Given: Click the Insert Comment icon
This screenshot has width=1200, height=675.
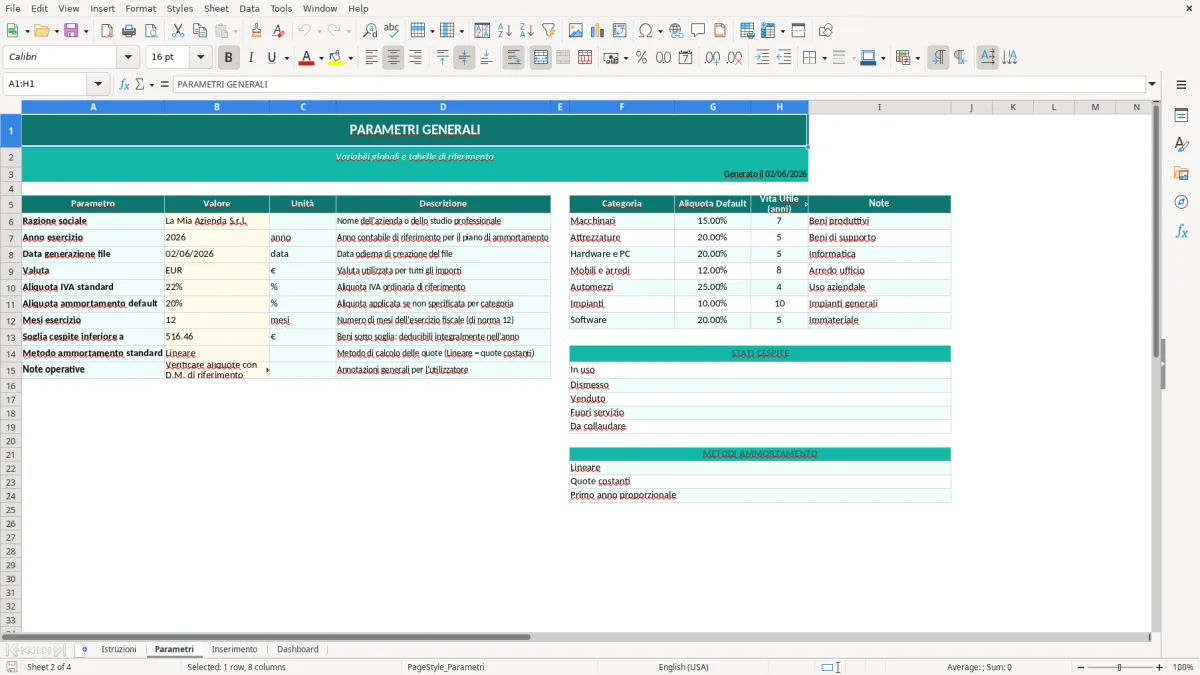Looking at the screenshot, I should pyautogui.click(x=698, y=31).
